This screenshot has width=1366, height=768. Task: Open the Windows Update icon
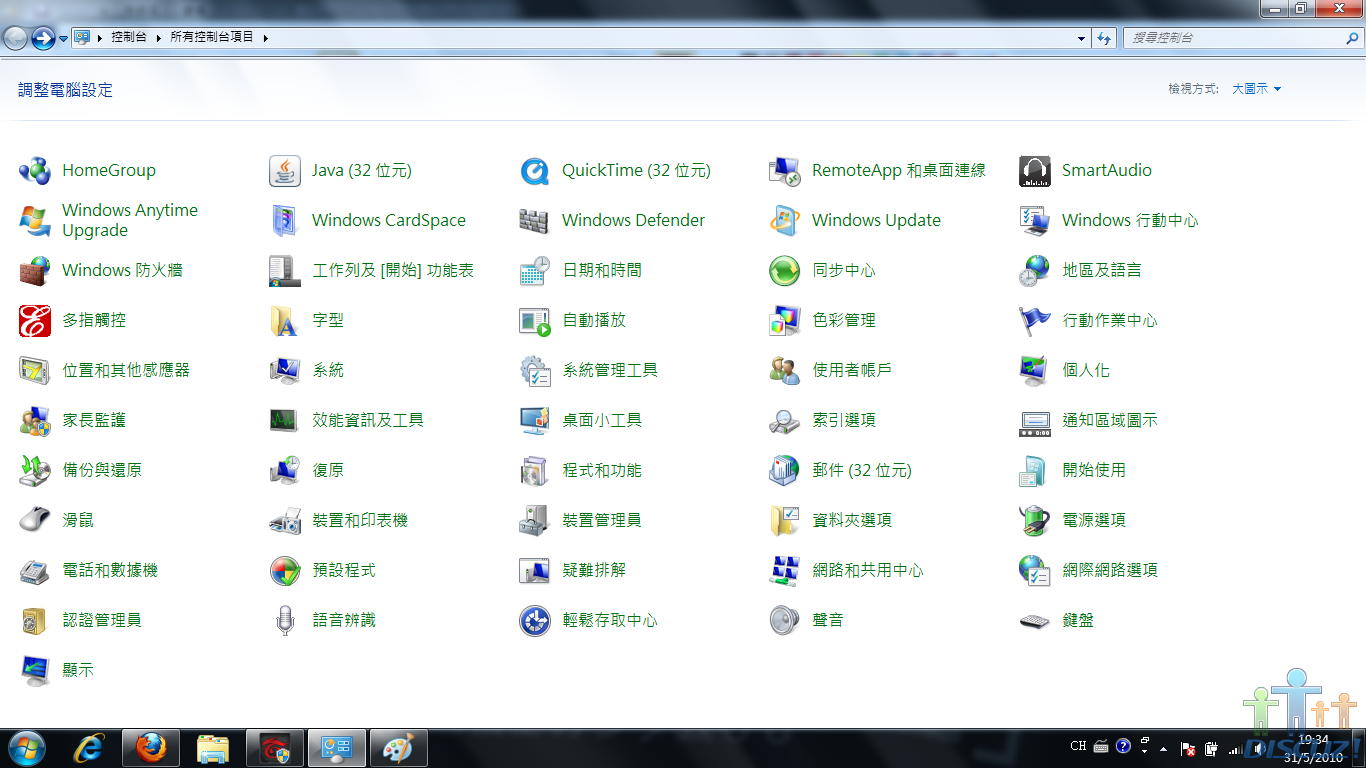pyautogui.click(x=785, y=221)
